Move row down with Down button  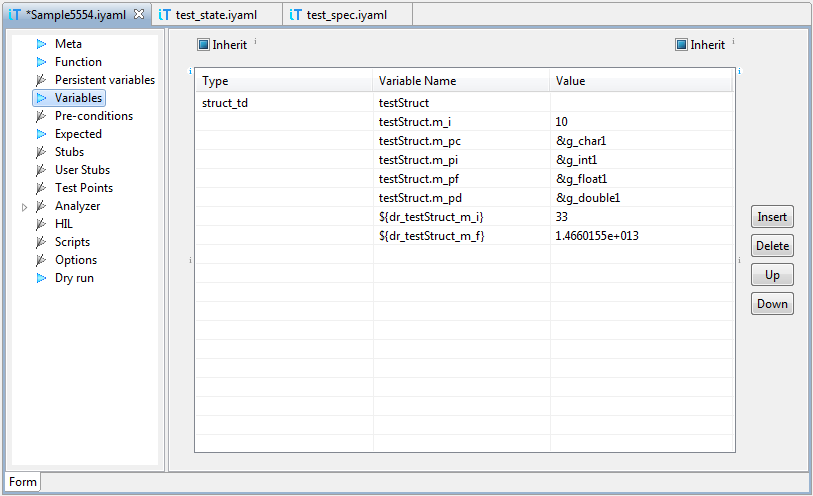(771, 304)
